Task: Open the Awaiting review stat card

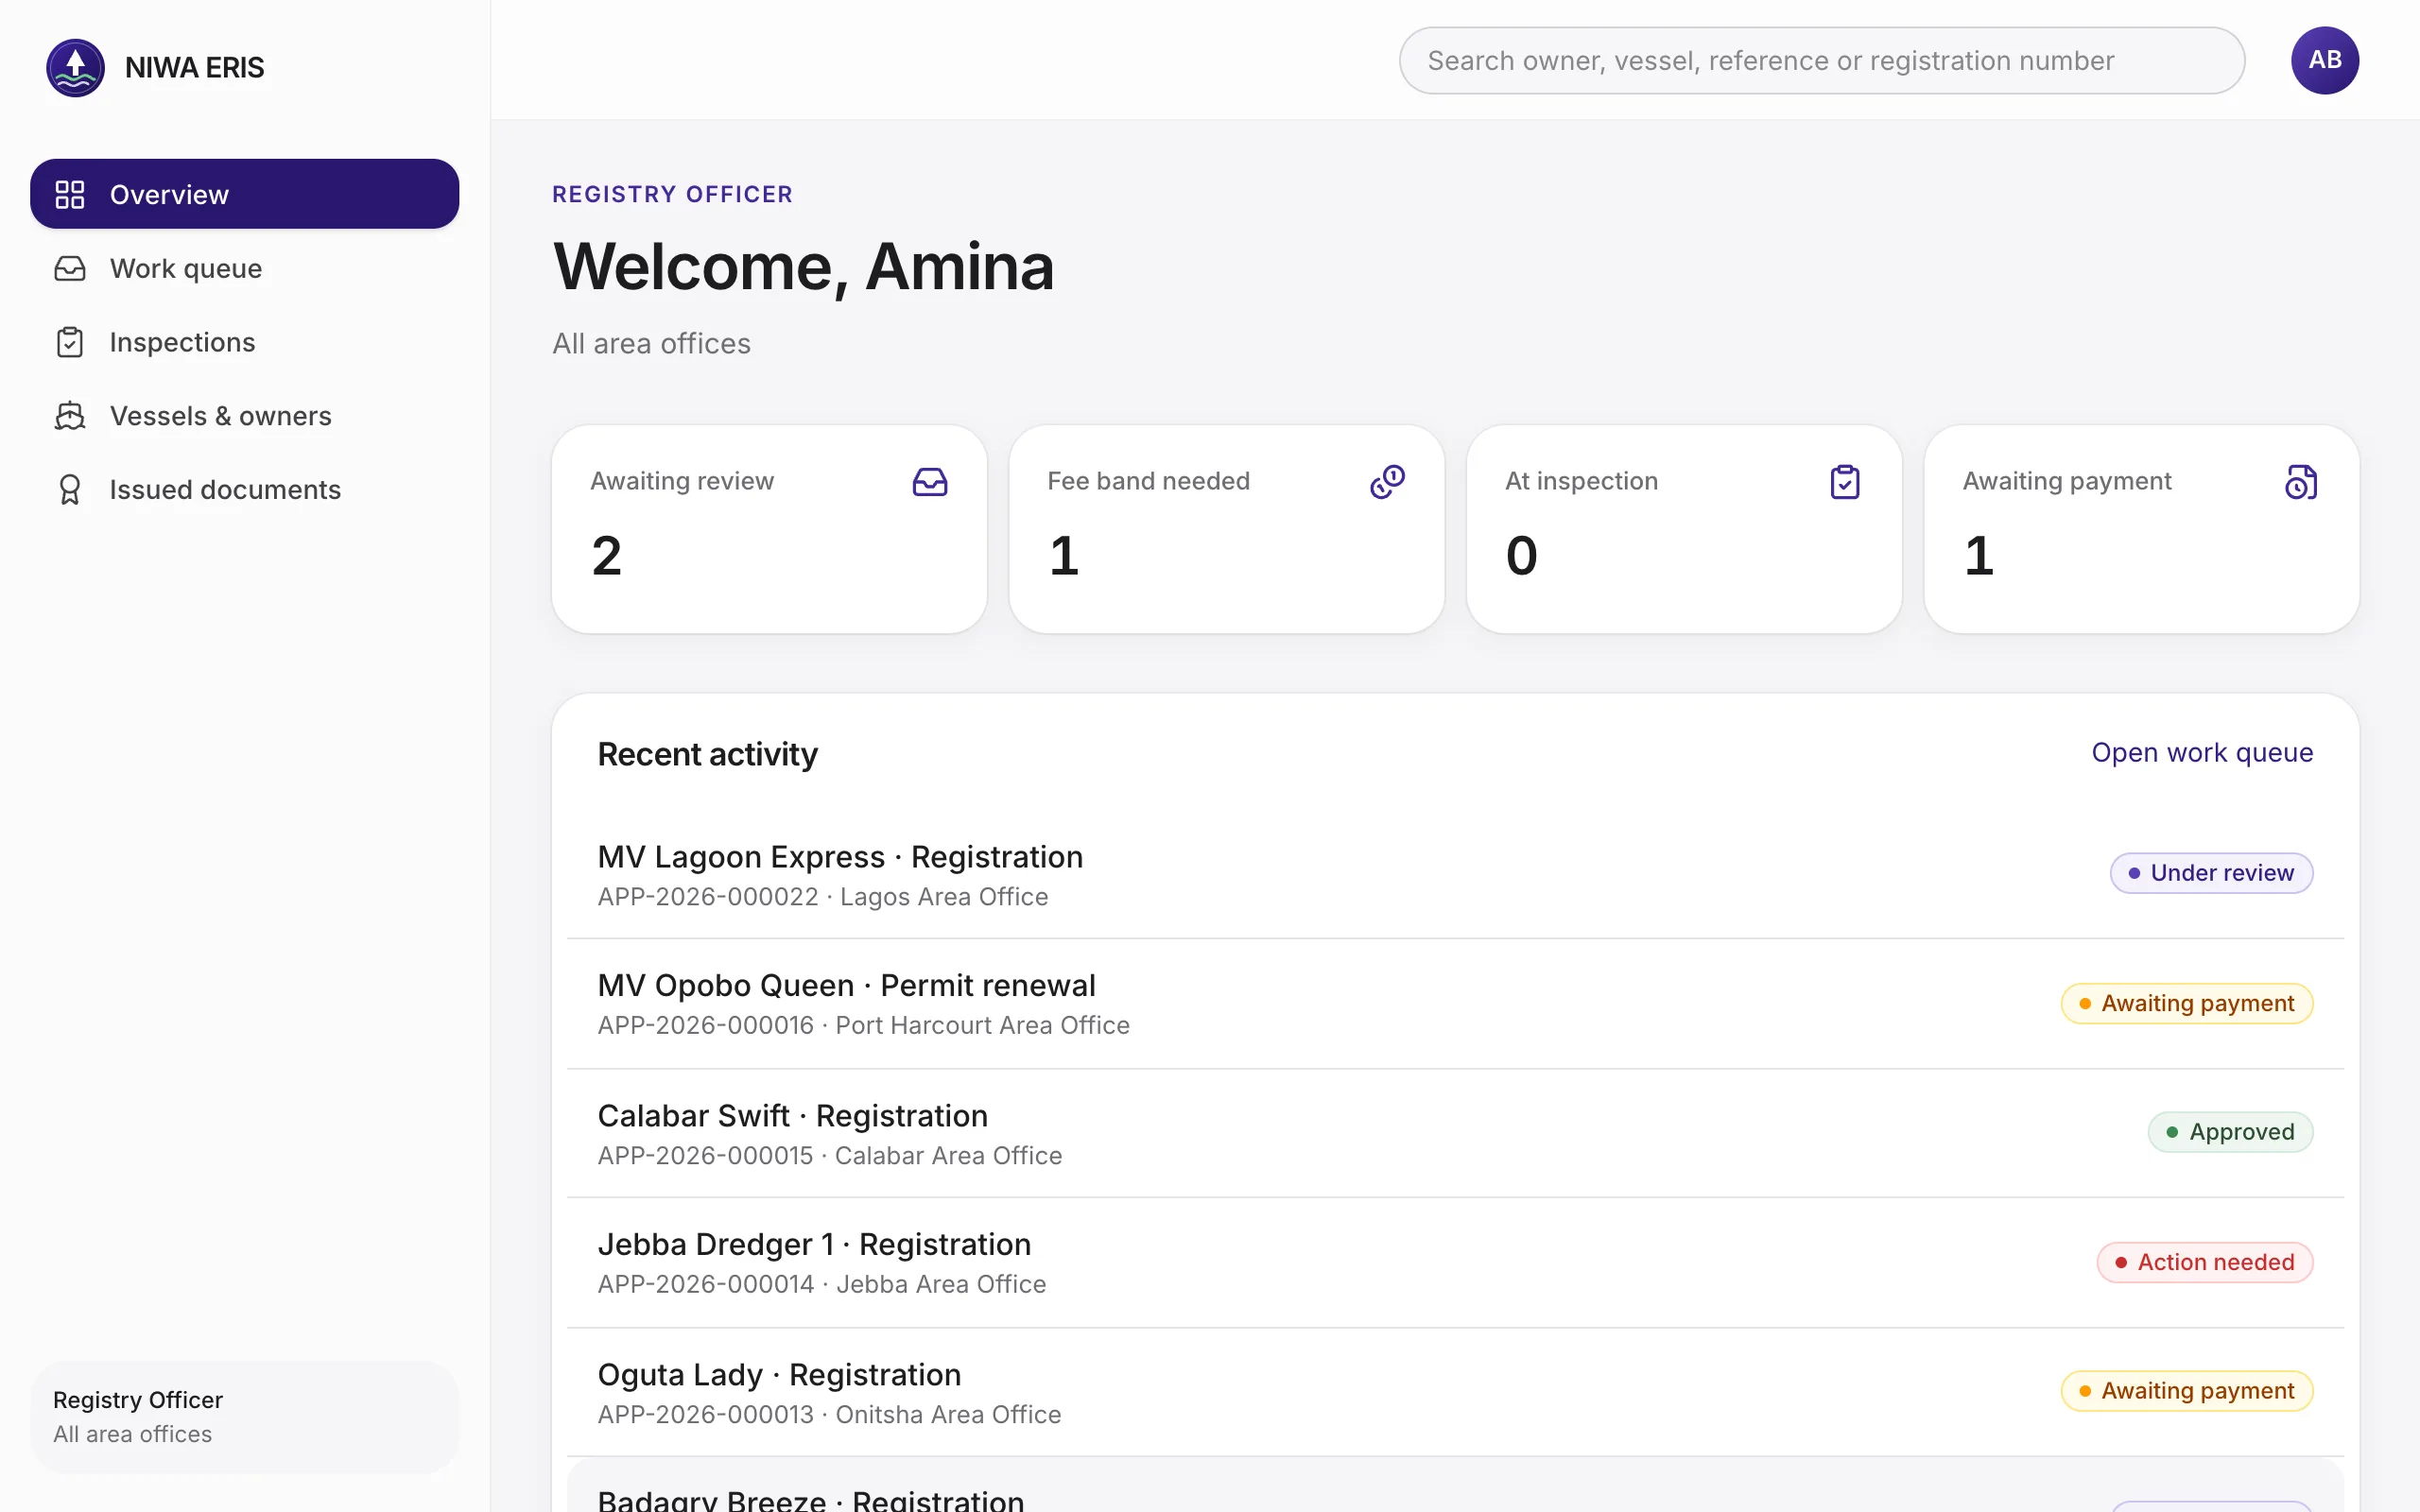Action: (769, 529)
